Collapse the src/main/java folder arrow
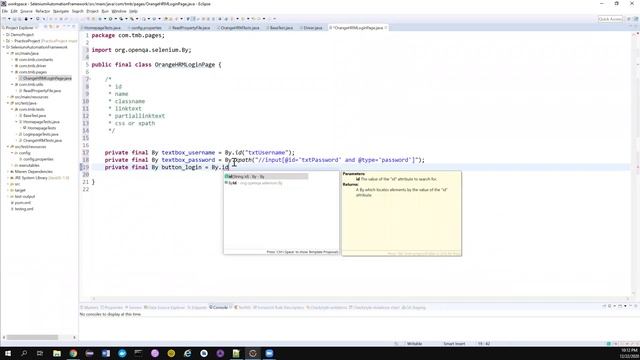 point(8,53)
